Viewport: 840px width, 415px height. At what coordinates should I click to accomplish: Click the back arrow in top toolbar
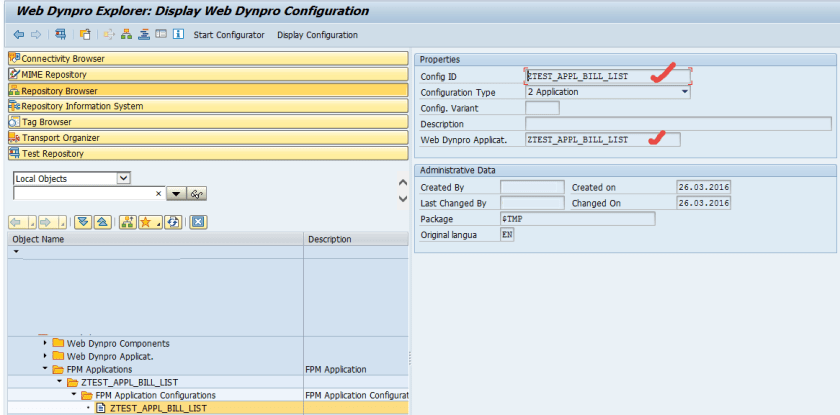coord(18,35)
